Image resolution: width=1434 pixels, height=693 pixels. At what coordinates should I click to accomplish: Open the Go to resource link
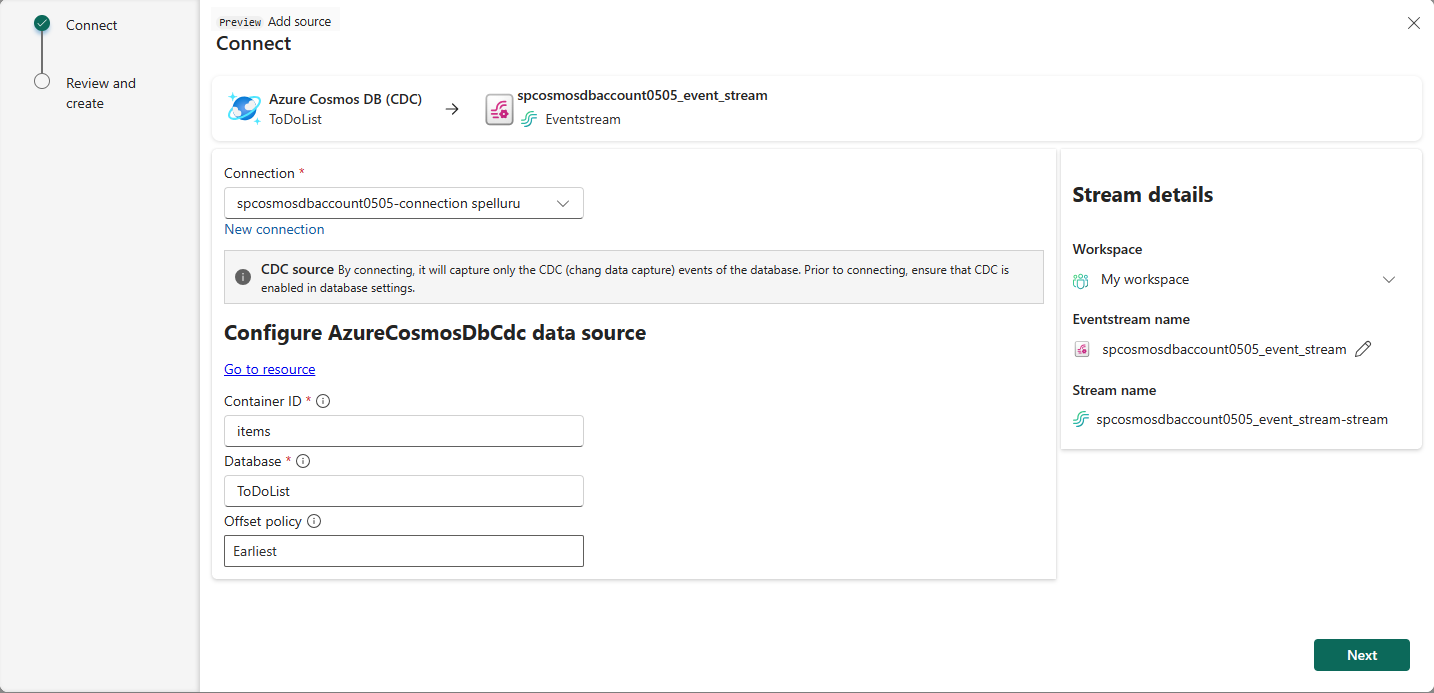pyautogui.click(x=270, y=369)
